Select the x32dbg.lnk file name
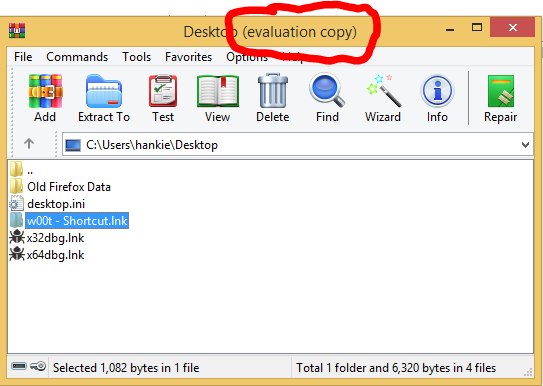543x386 pixels. pos(55,238)
